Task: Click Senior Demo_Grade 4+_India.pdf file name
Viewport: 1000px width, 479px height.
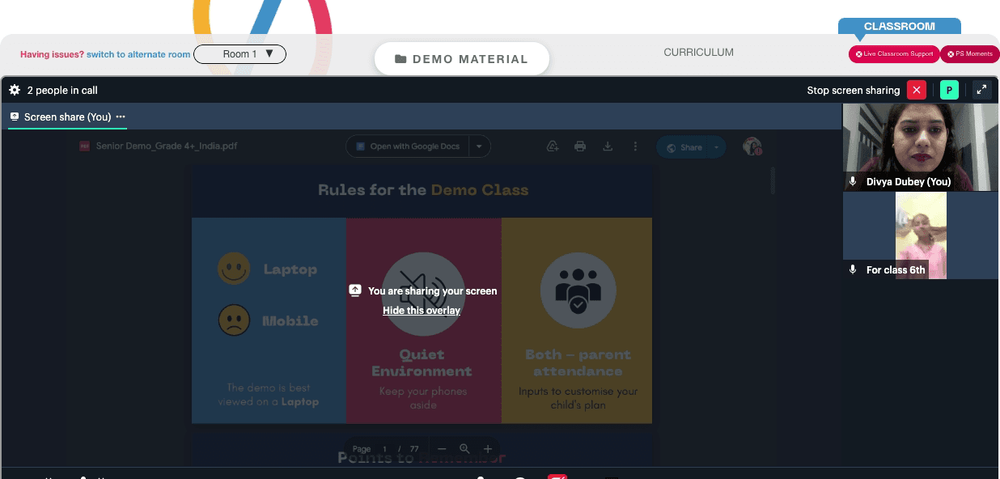Action: (166, 146)
